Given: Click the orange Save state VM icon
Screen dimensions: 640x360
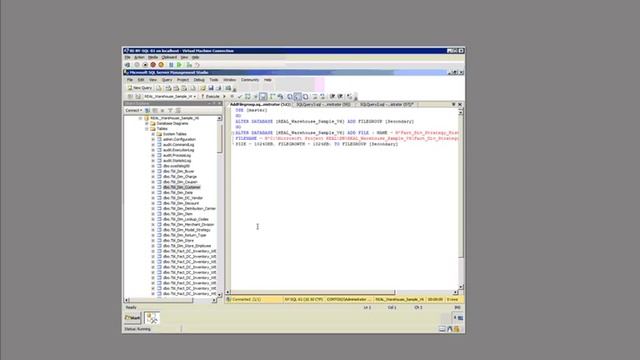Looking at the screenshot, I should pyautogui.click(x=161, y=65).
